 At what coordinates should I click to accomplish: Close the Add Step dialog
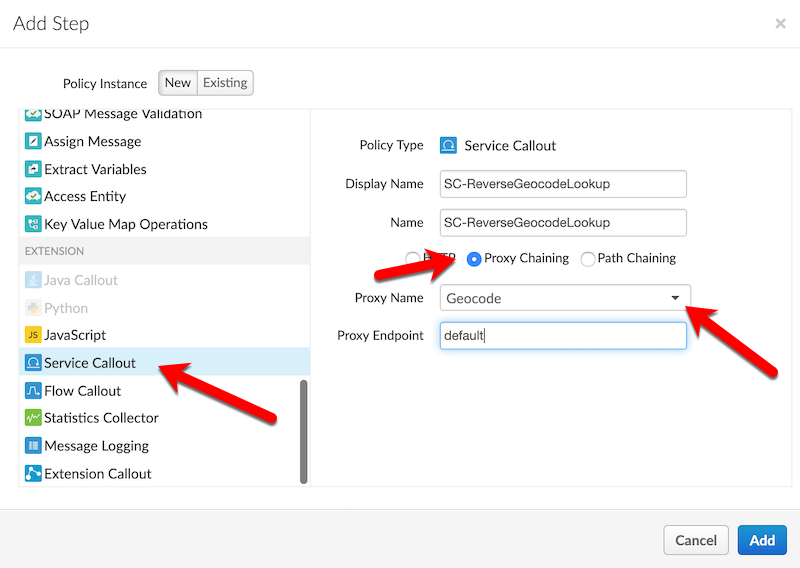(780, 23)
